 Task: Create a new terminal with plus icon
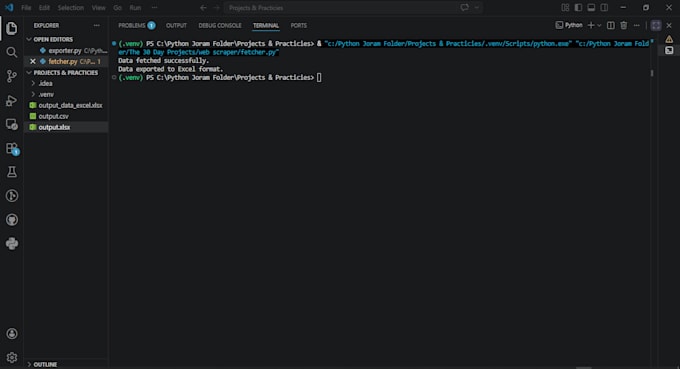(591, 26)
